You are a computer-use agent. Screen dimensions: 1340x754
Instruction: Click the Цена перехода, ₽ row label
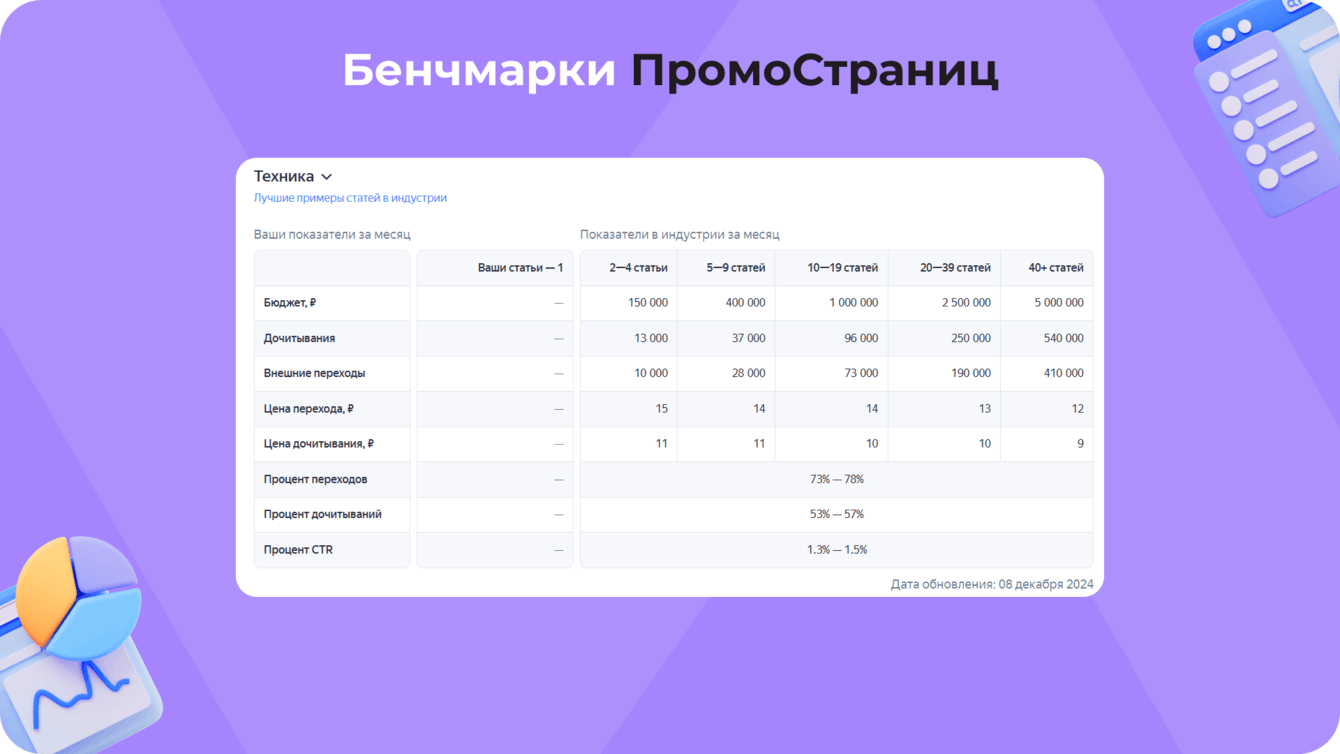(x=309, y=409)
